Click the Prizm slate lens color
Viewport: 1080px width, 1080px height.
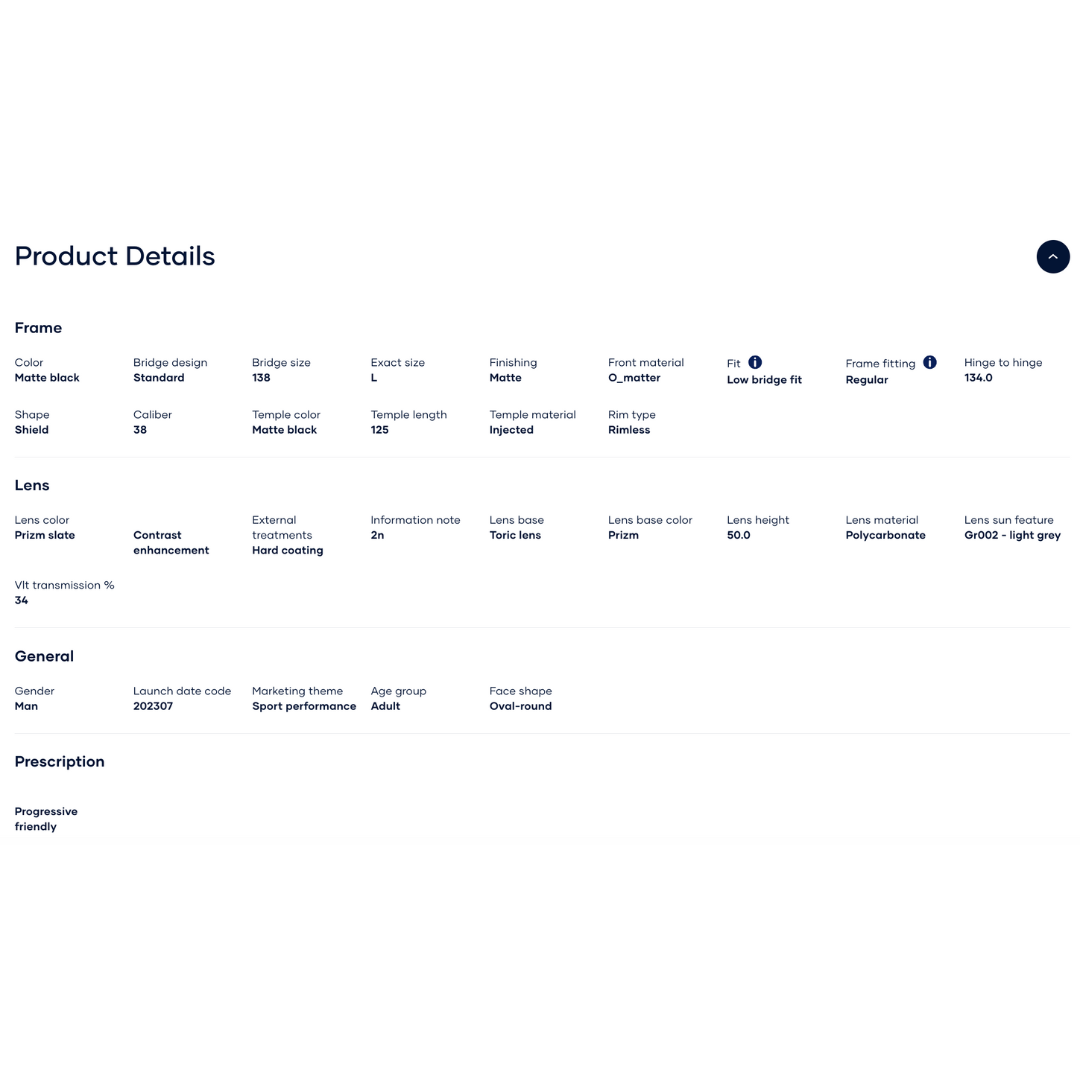(x=45, y=535)
